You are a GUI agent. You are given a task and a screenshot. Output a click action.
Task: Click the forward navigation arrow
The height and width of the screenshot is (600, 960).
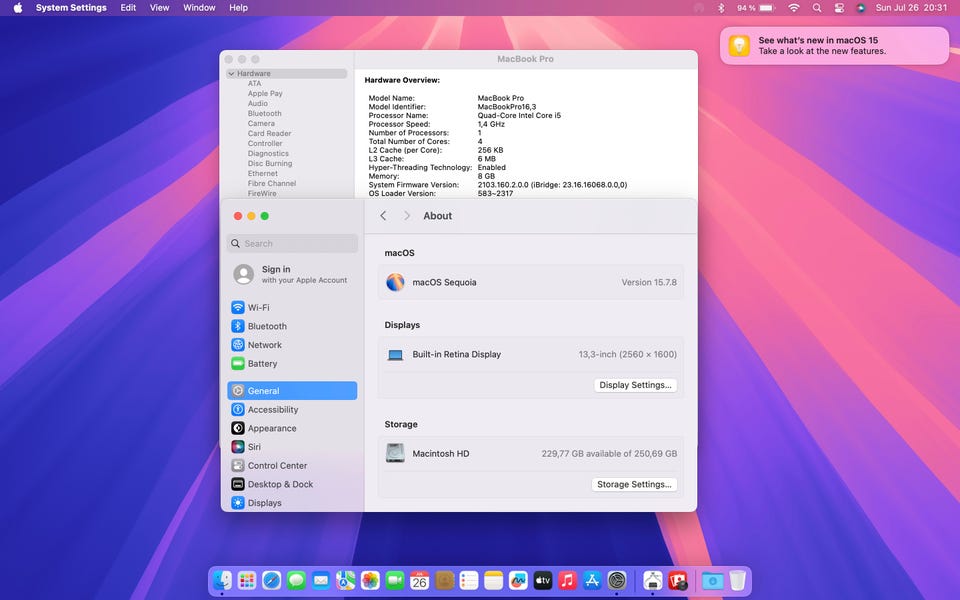407,216
